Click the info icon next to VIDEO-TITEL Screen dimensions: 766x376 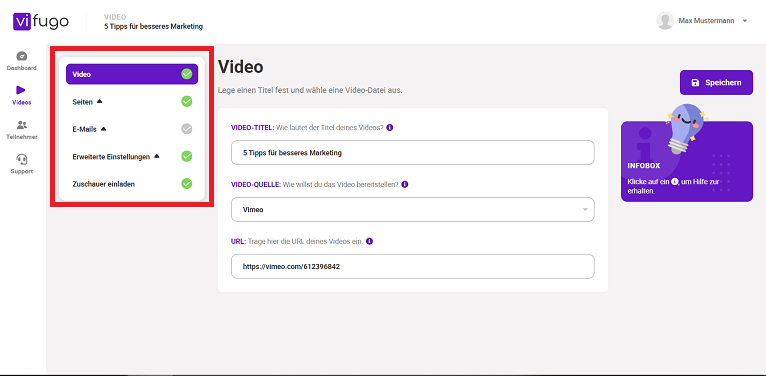pyautogui.click(x=389, y=127)
